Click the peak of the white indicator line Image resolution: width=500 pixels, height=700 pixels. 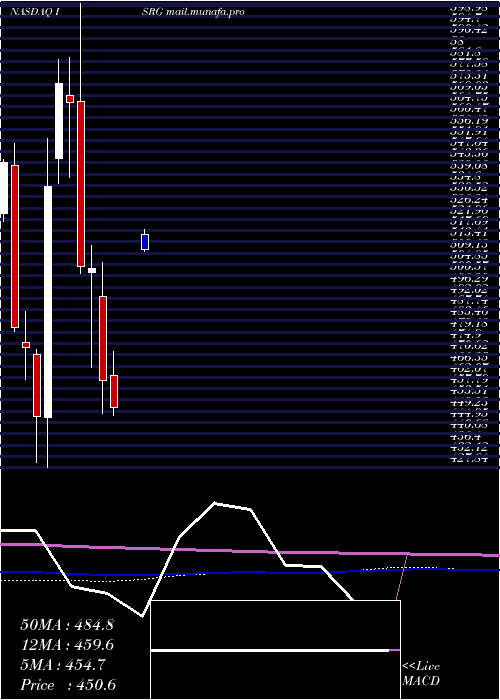[215, 503]
